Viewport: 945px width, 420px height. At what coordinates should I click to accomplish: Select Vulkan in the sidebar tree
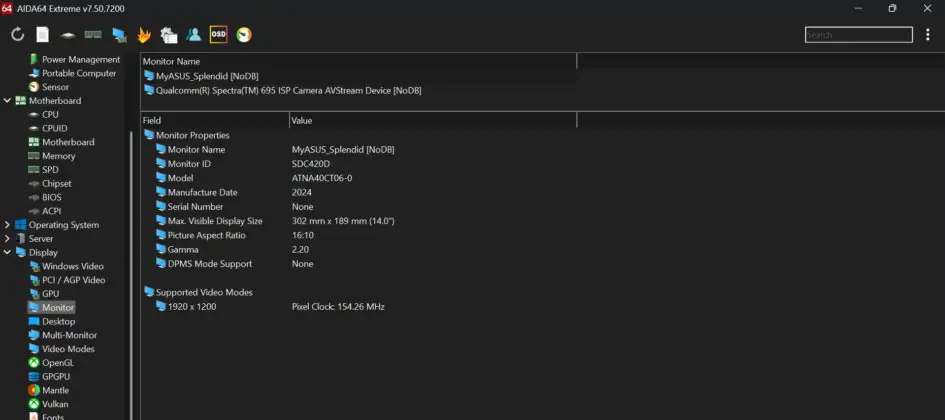pyautogui.click(x=55, y=404)
